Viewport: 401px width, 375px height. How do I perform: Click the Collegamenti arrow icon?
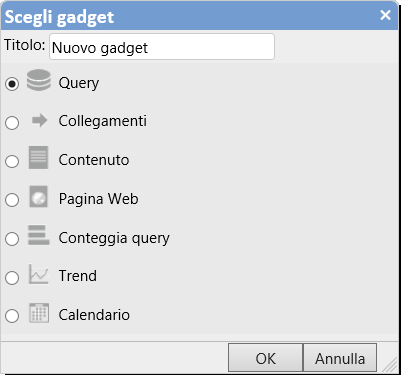pos(40,120)
